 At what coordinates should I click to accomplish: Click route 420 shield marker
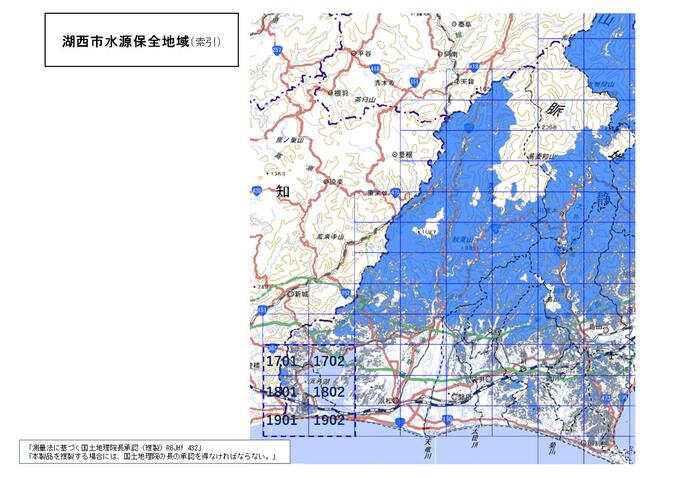click(257, 191)
